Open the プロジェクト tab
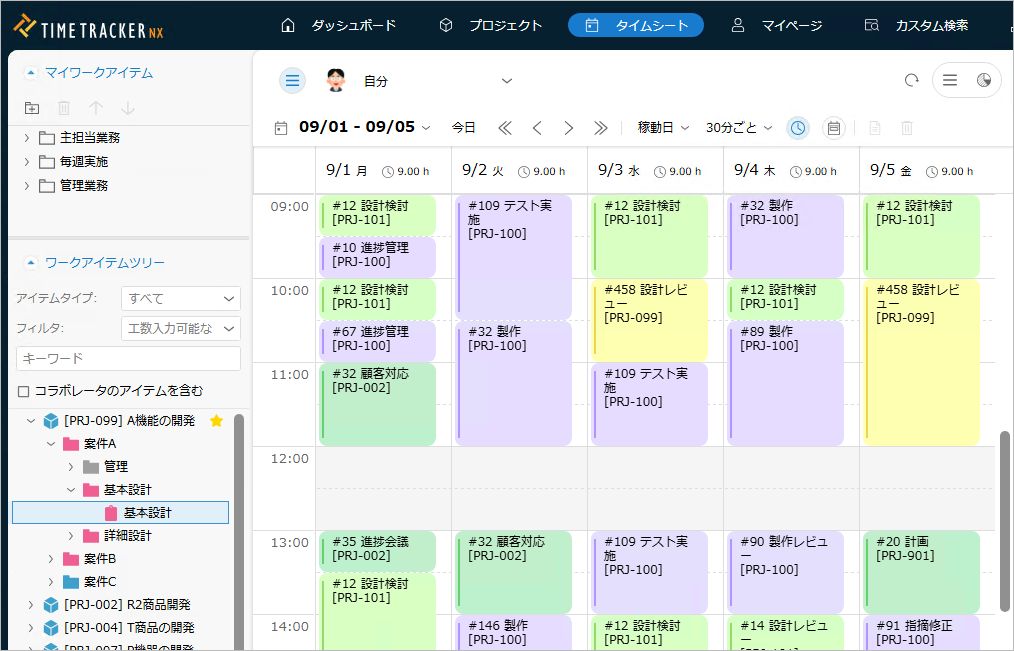Image resolution: width=1014 pixels, height=651 pixels. [491, 25]
